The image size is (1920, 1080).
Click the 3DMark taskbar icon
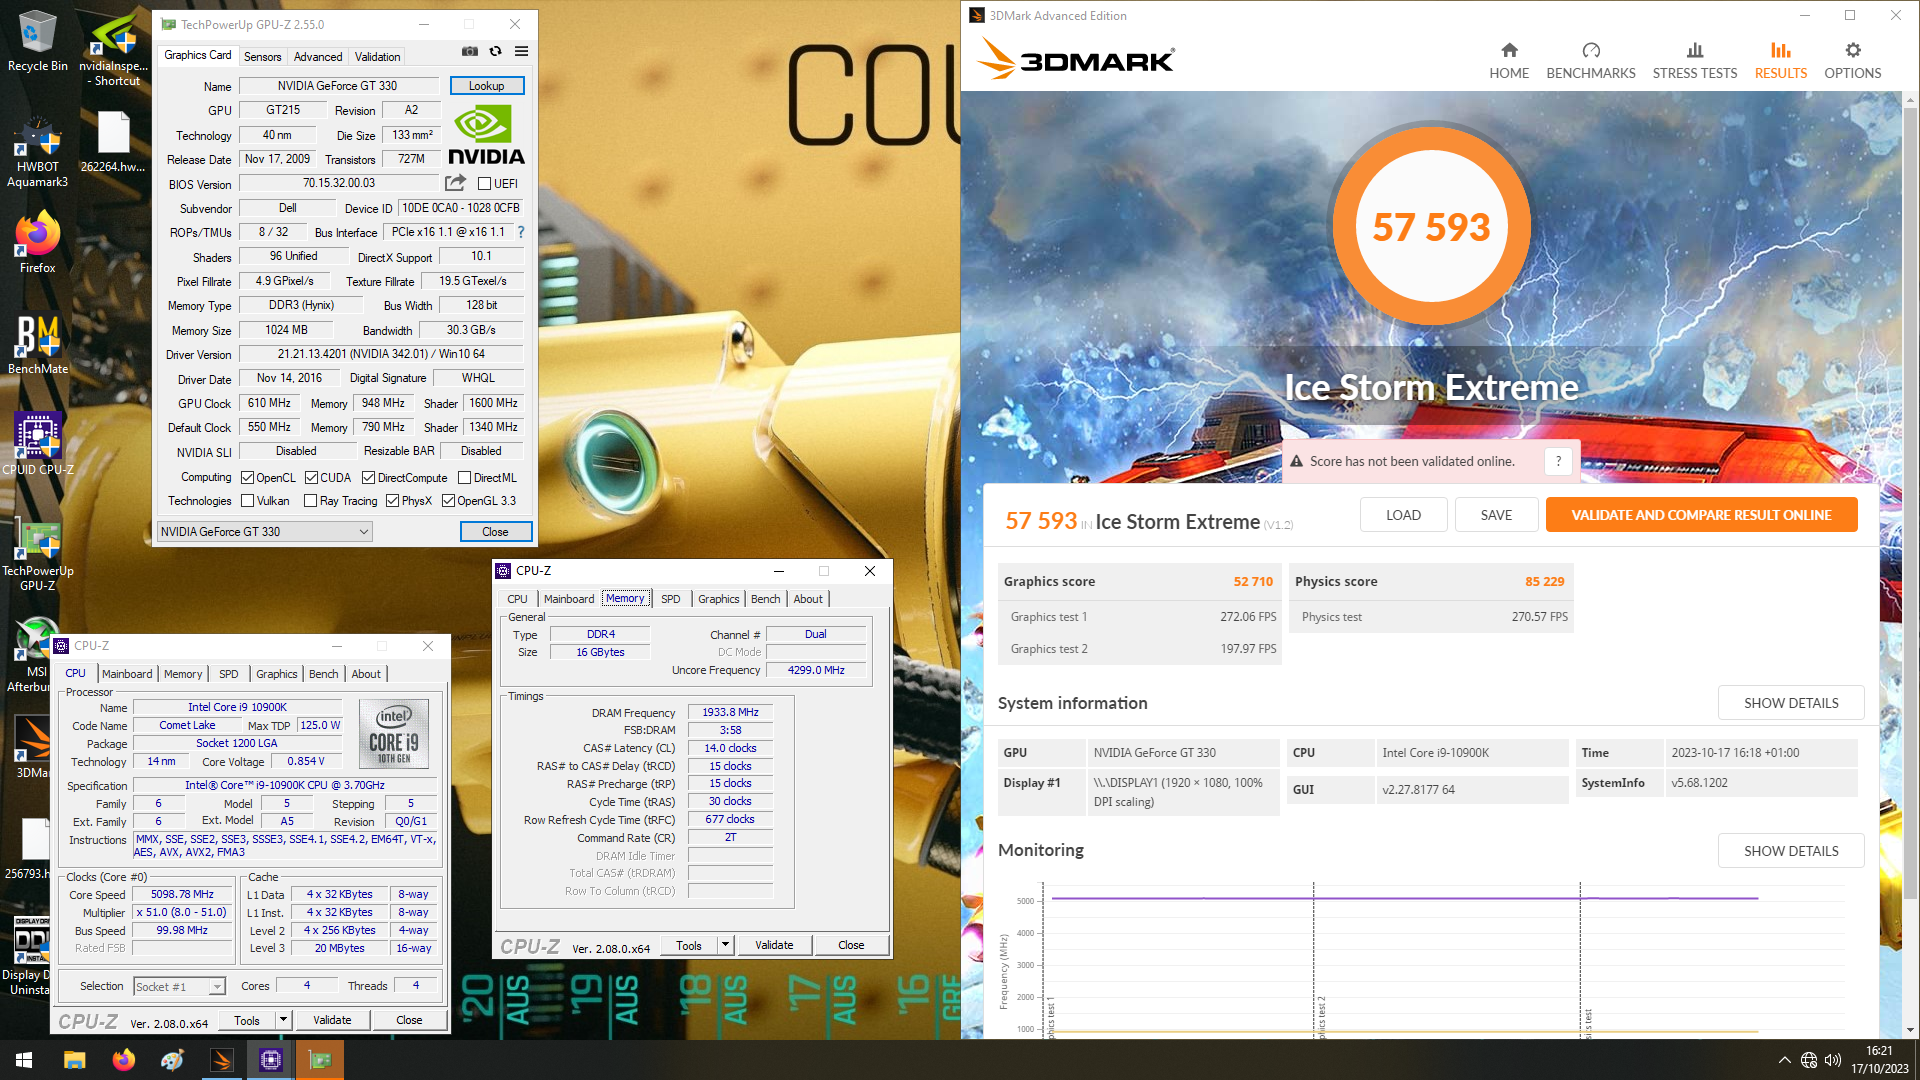point(221,1060)
